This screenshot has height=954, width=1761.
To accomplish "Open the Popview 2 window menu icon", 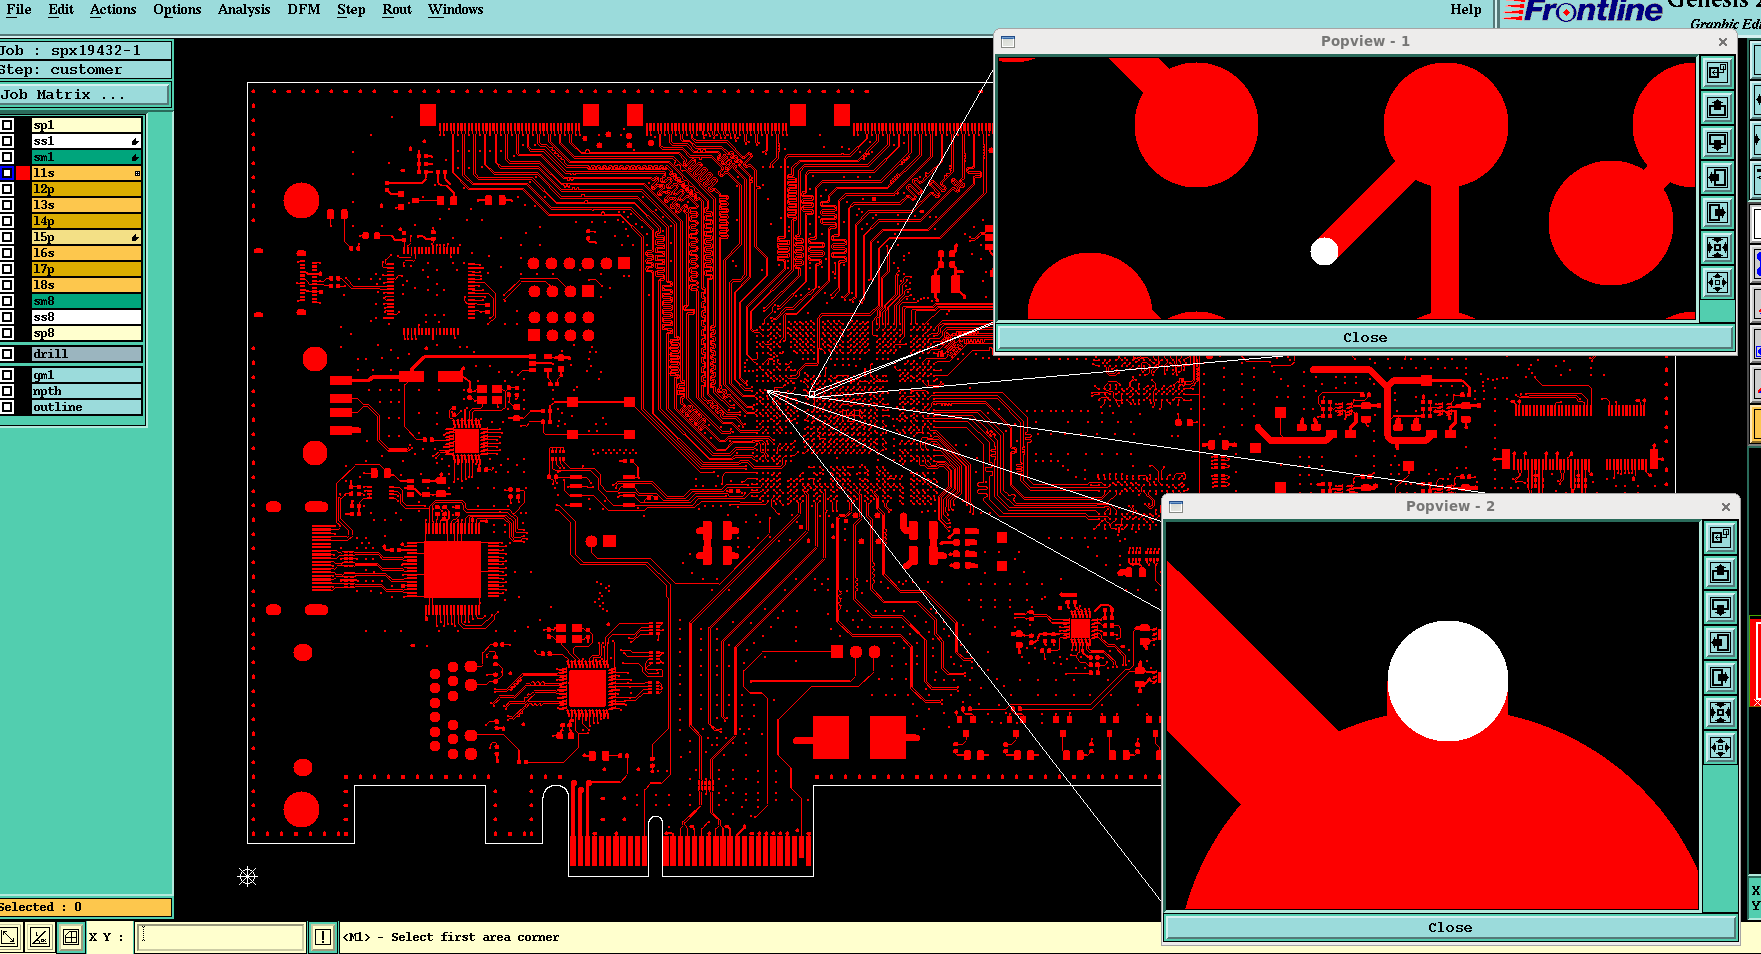I will pos(1176,506).
